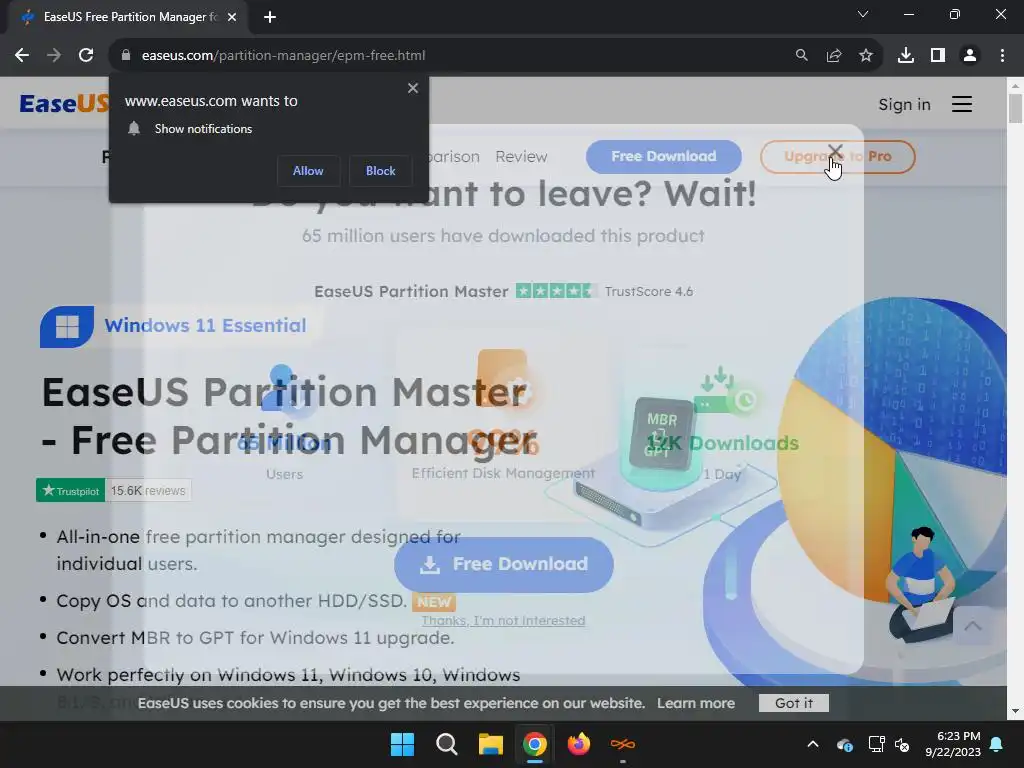Open the Windows Start menu
Viewport: 1024px width, 768px height.
click(x=402, y=744)
